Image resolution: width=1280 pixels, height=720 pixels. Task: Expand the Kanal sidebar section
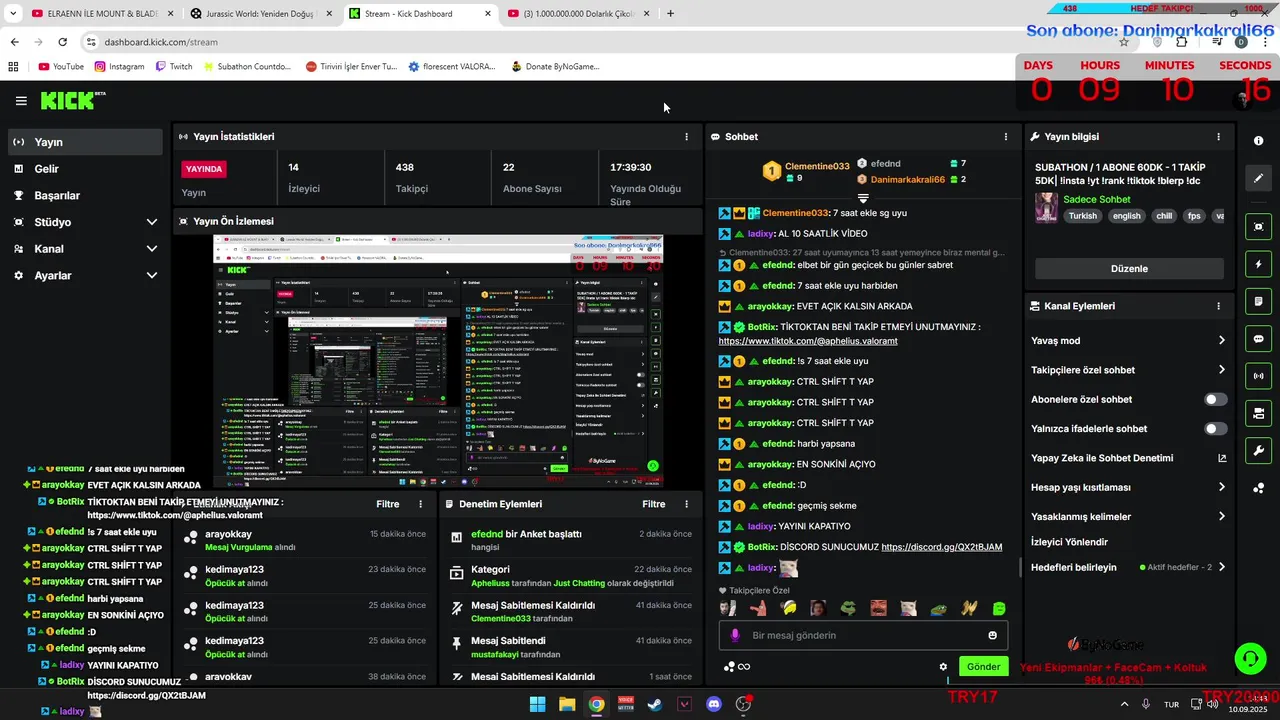point(152,249)
